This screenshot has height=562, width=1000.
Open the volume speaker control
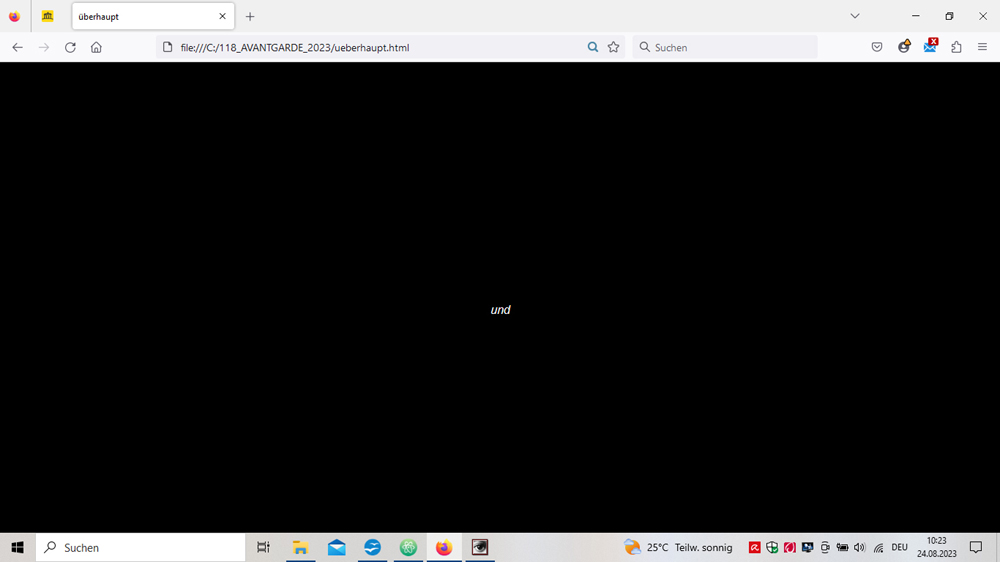pyautogui.click(x=860, y=547)
